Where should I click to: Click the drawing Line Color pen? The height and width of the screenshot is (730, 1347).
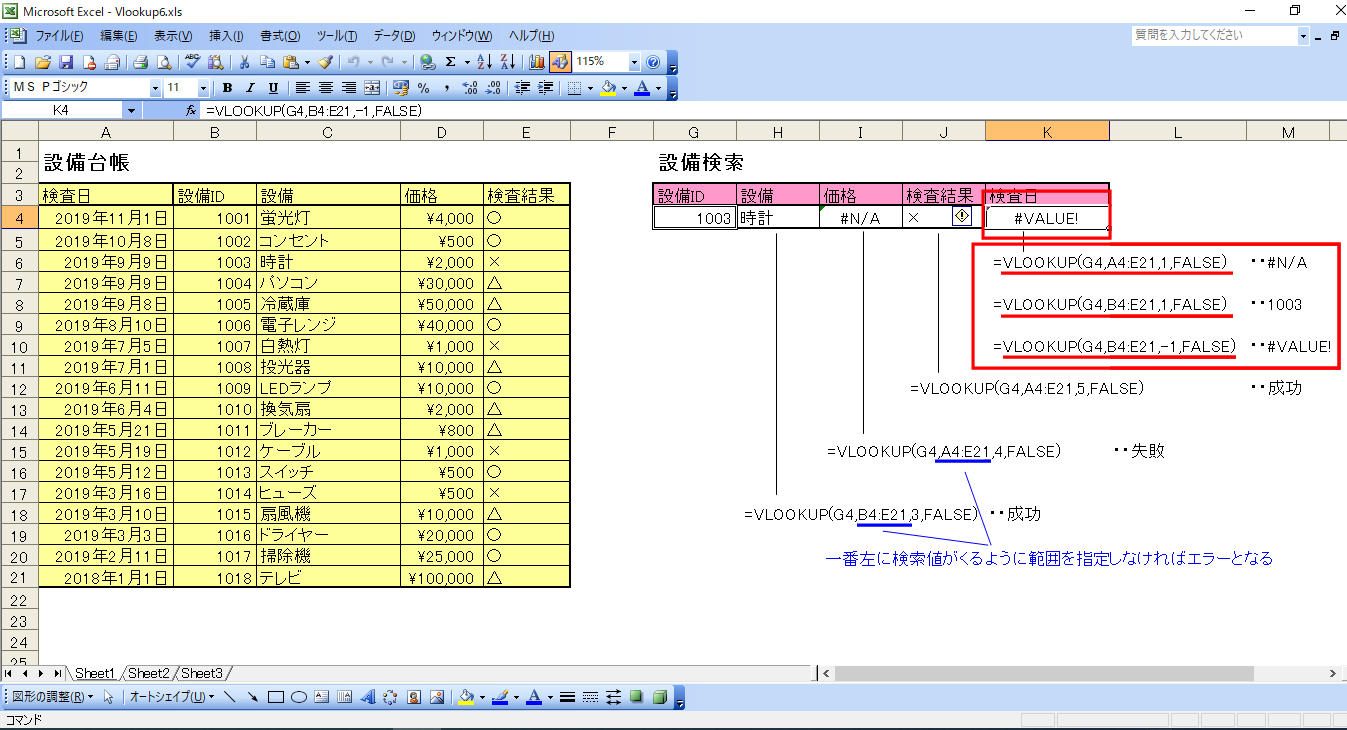[x=500, y=697]
